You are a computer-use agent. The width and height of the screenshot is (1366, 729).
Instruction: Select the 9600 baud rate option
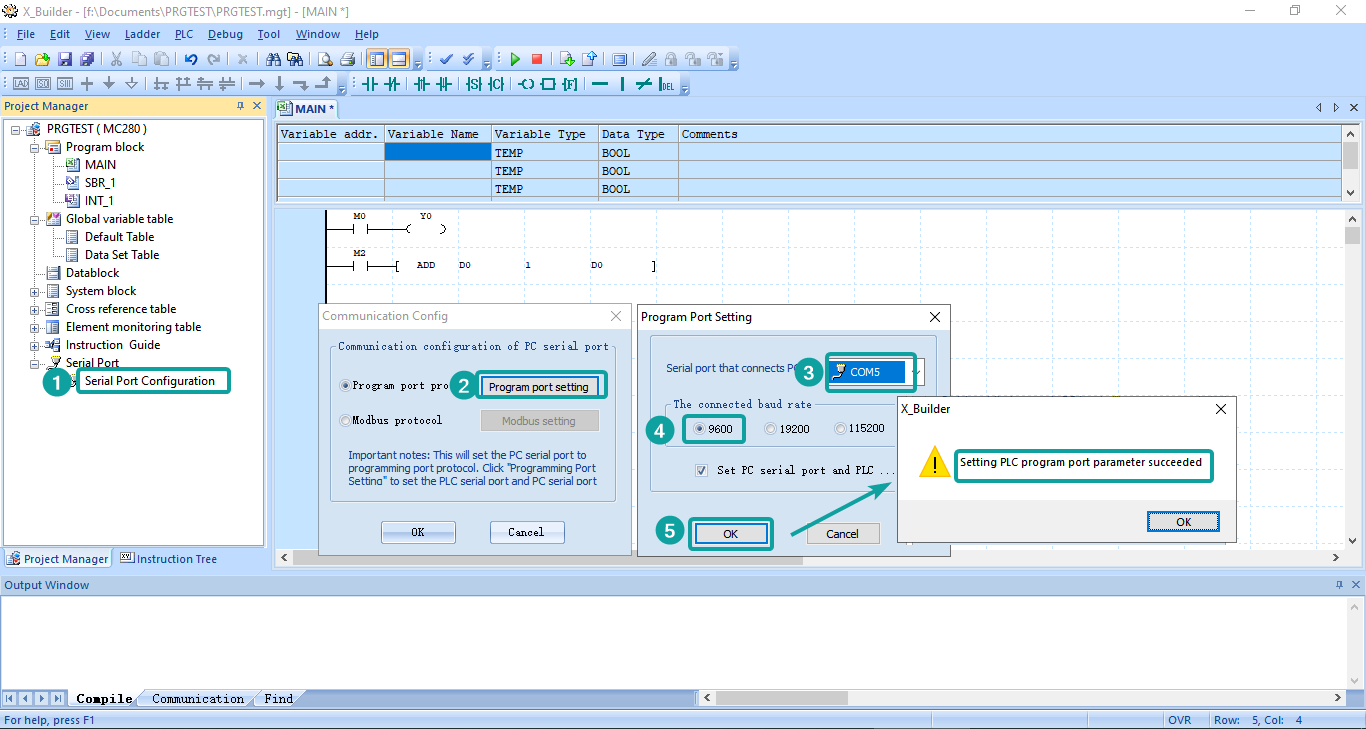(700, 429)
